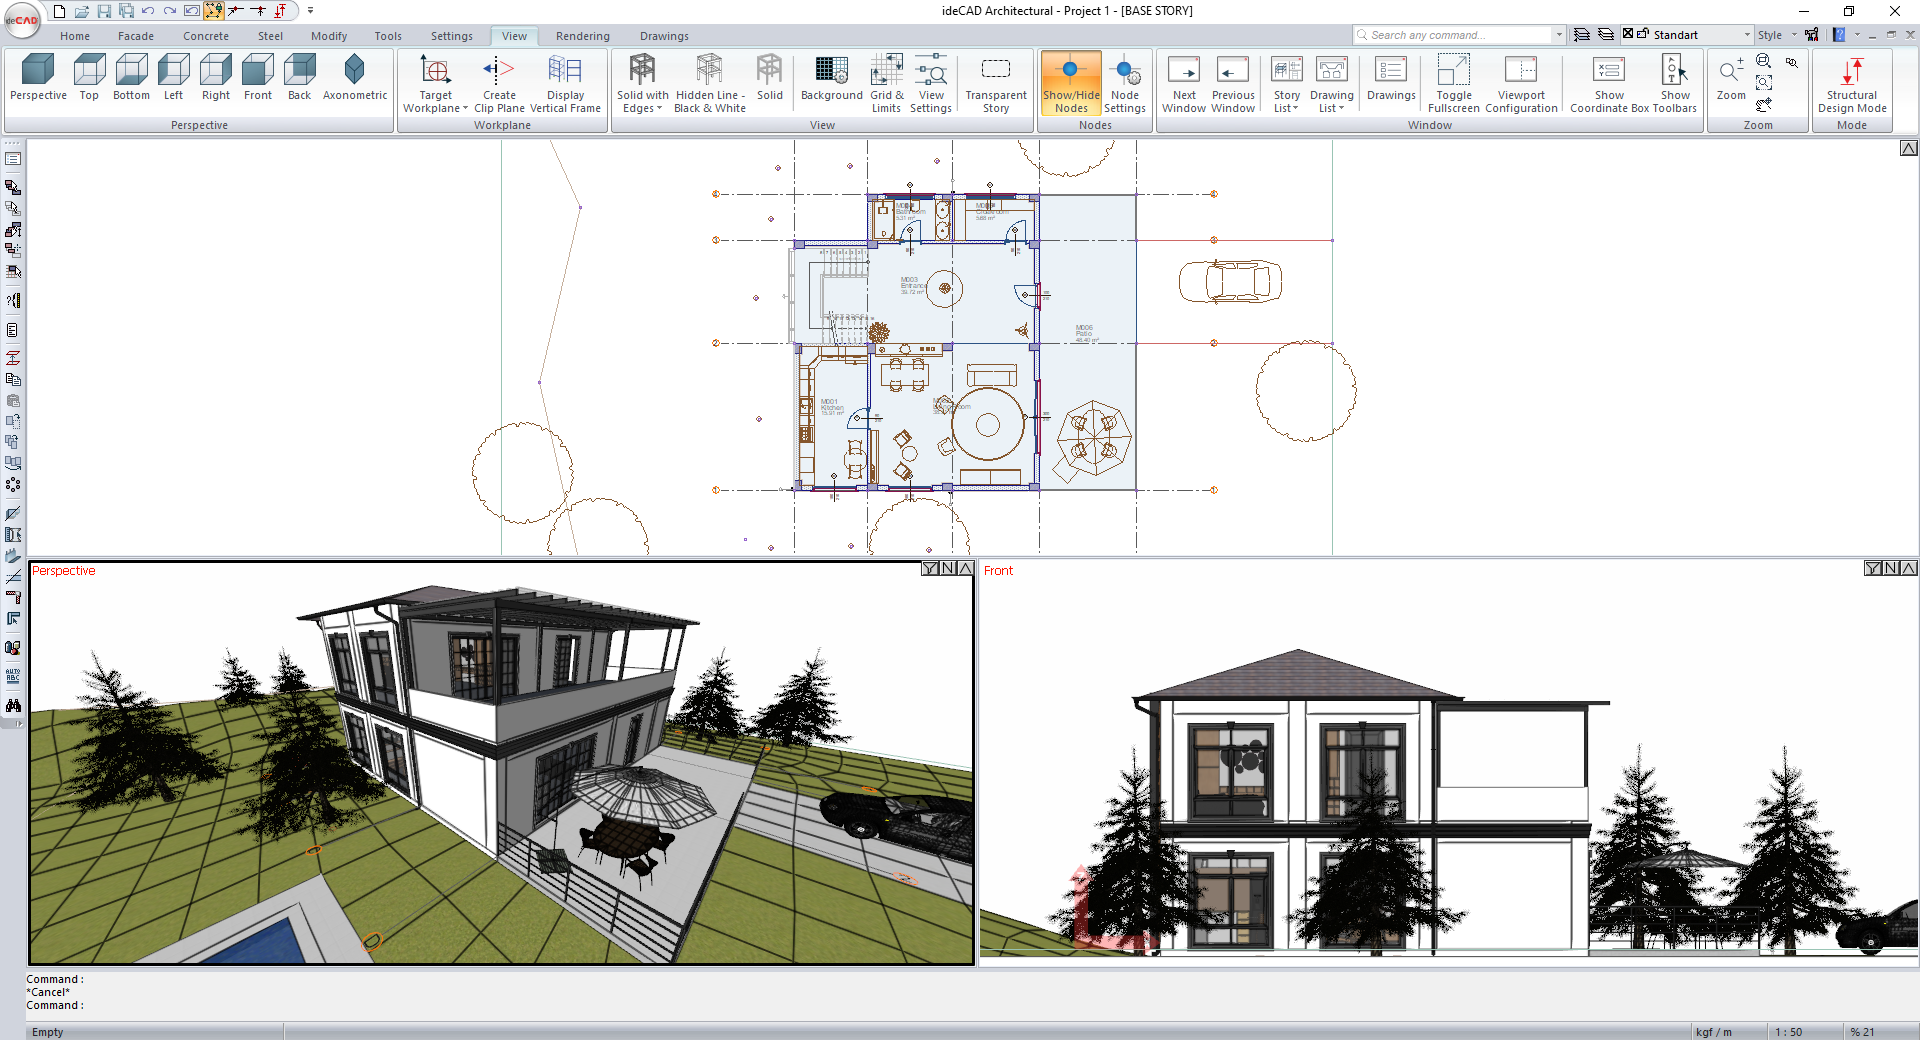Toggle Display Vertical Frame
This screenshot has height=1040, width=1920.
pos(565,84)
